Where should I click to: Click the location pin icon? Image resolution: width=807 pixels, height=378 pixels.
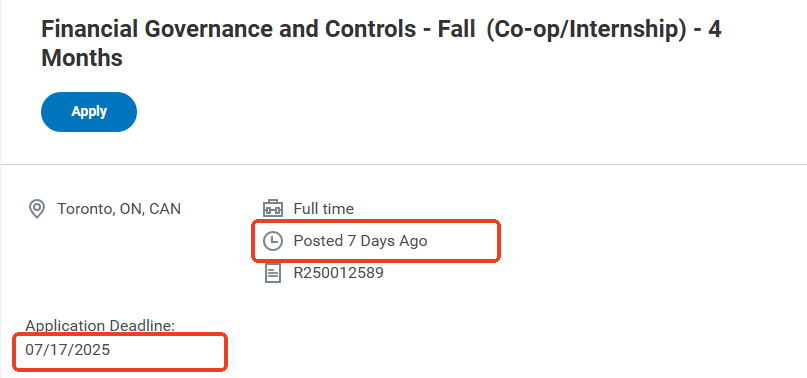click(x=37, y=210)
